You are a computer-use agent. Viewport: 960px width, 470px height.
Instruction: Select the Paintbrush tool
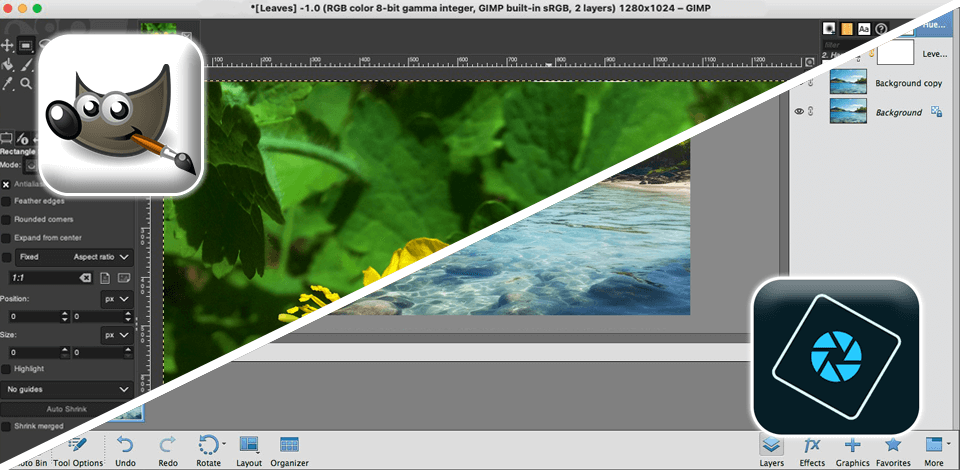pos(26,64)
